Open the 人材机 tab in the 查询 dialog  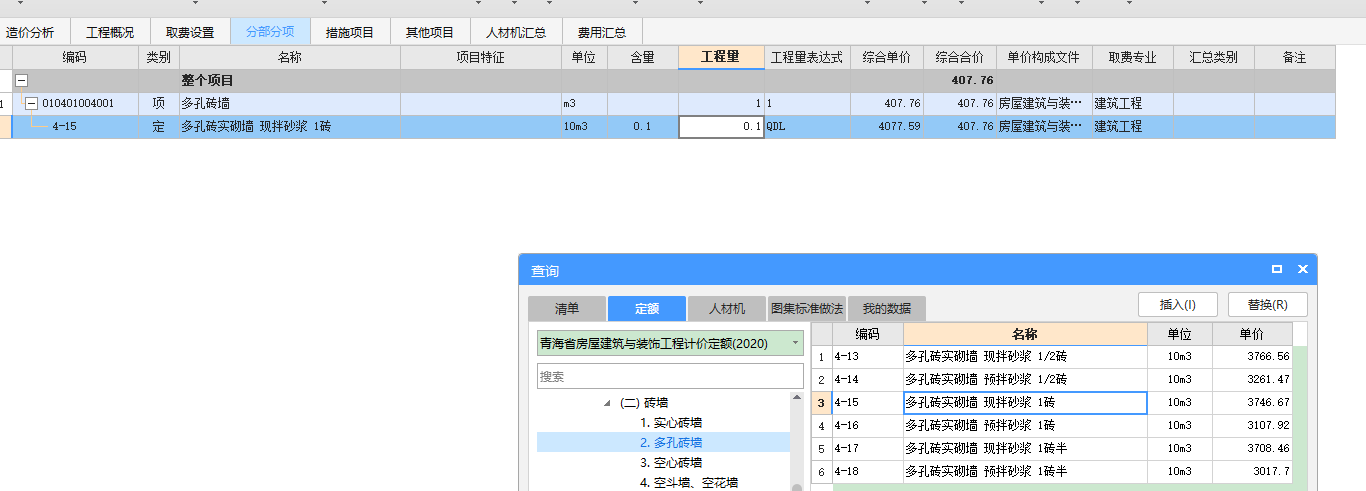(x=727, y=309)
